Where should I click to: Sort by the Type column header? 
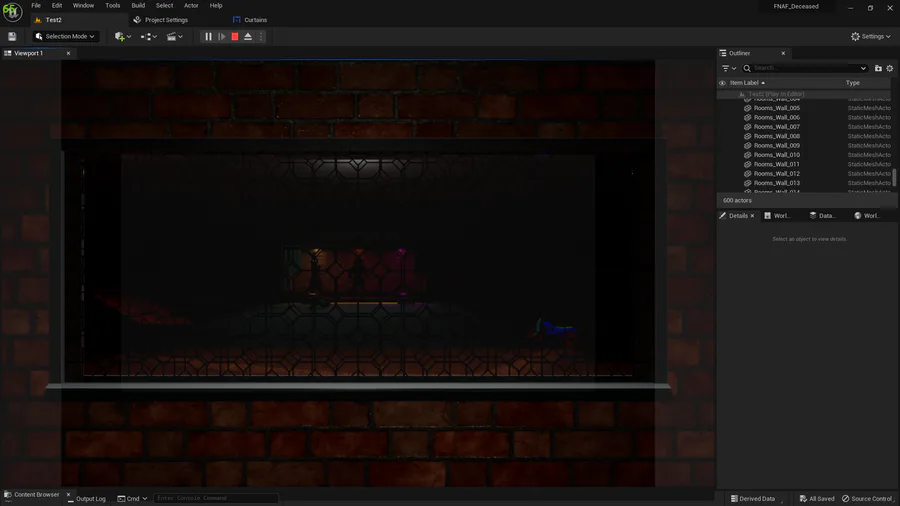click(x=853, y=83)
